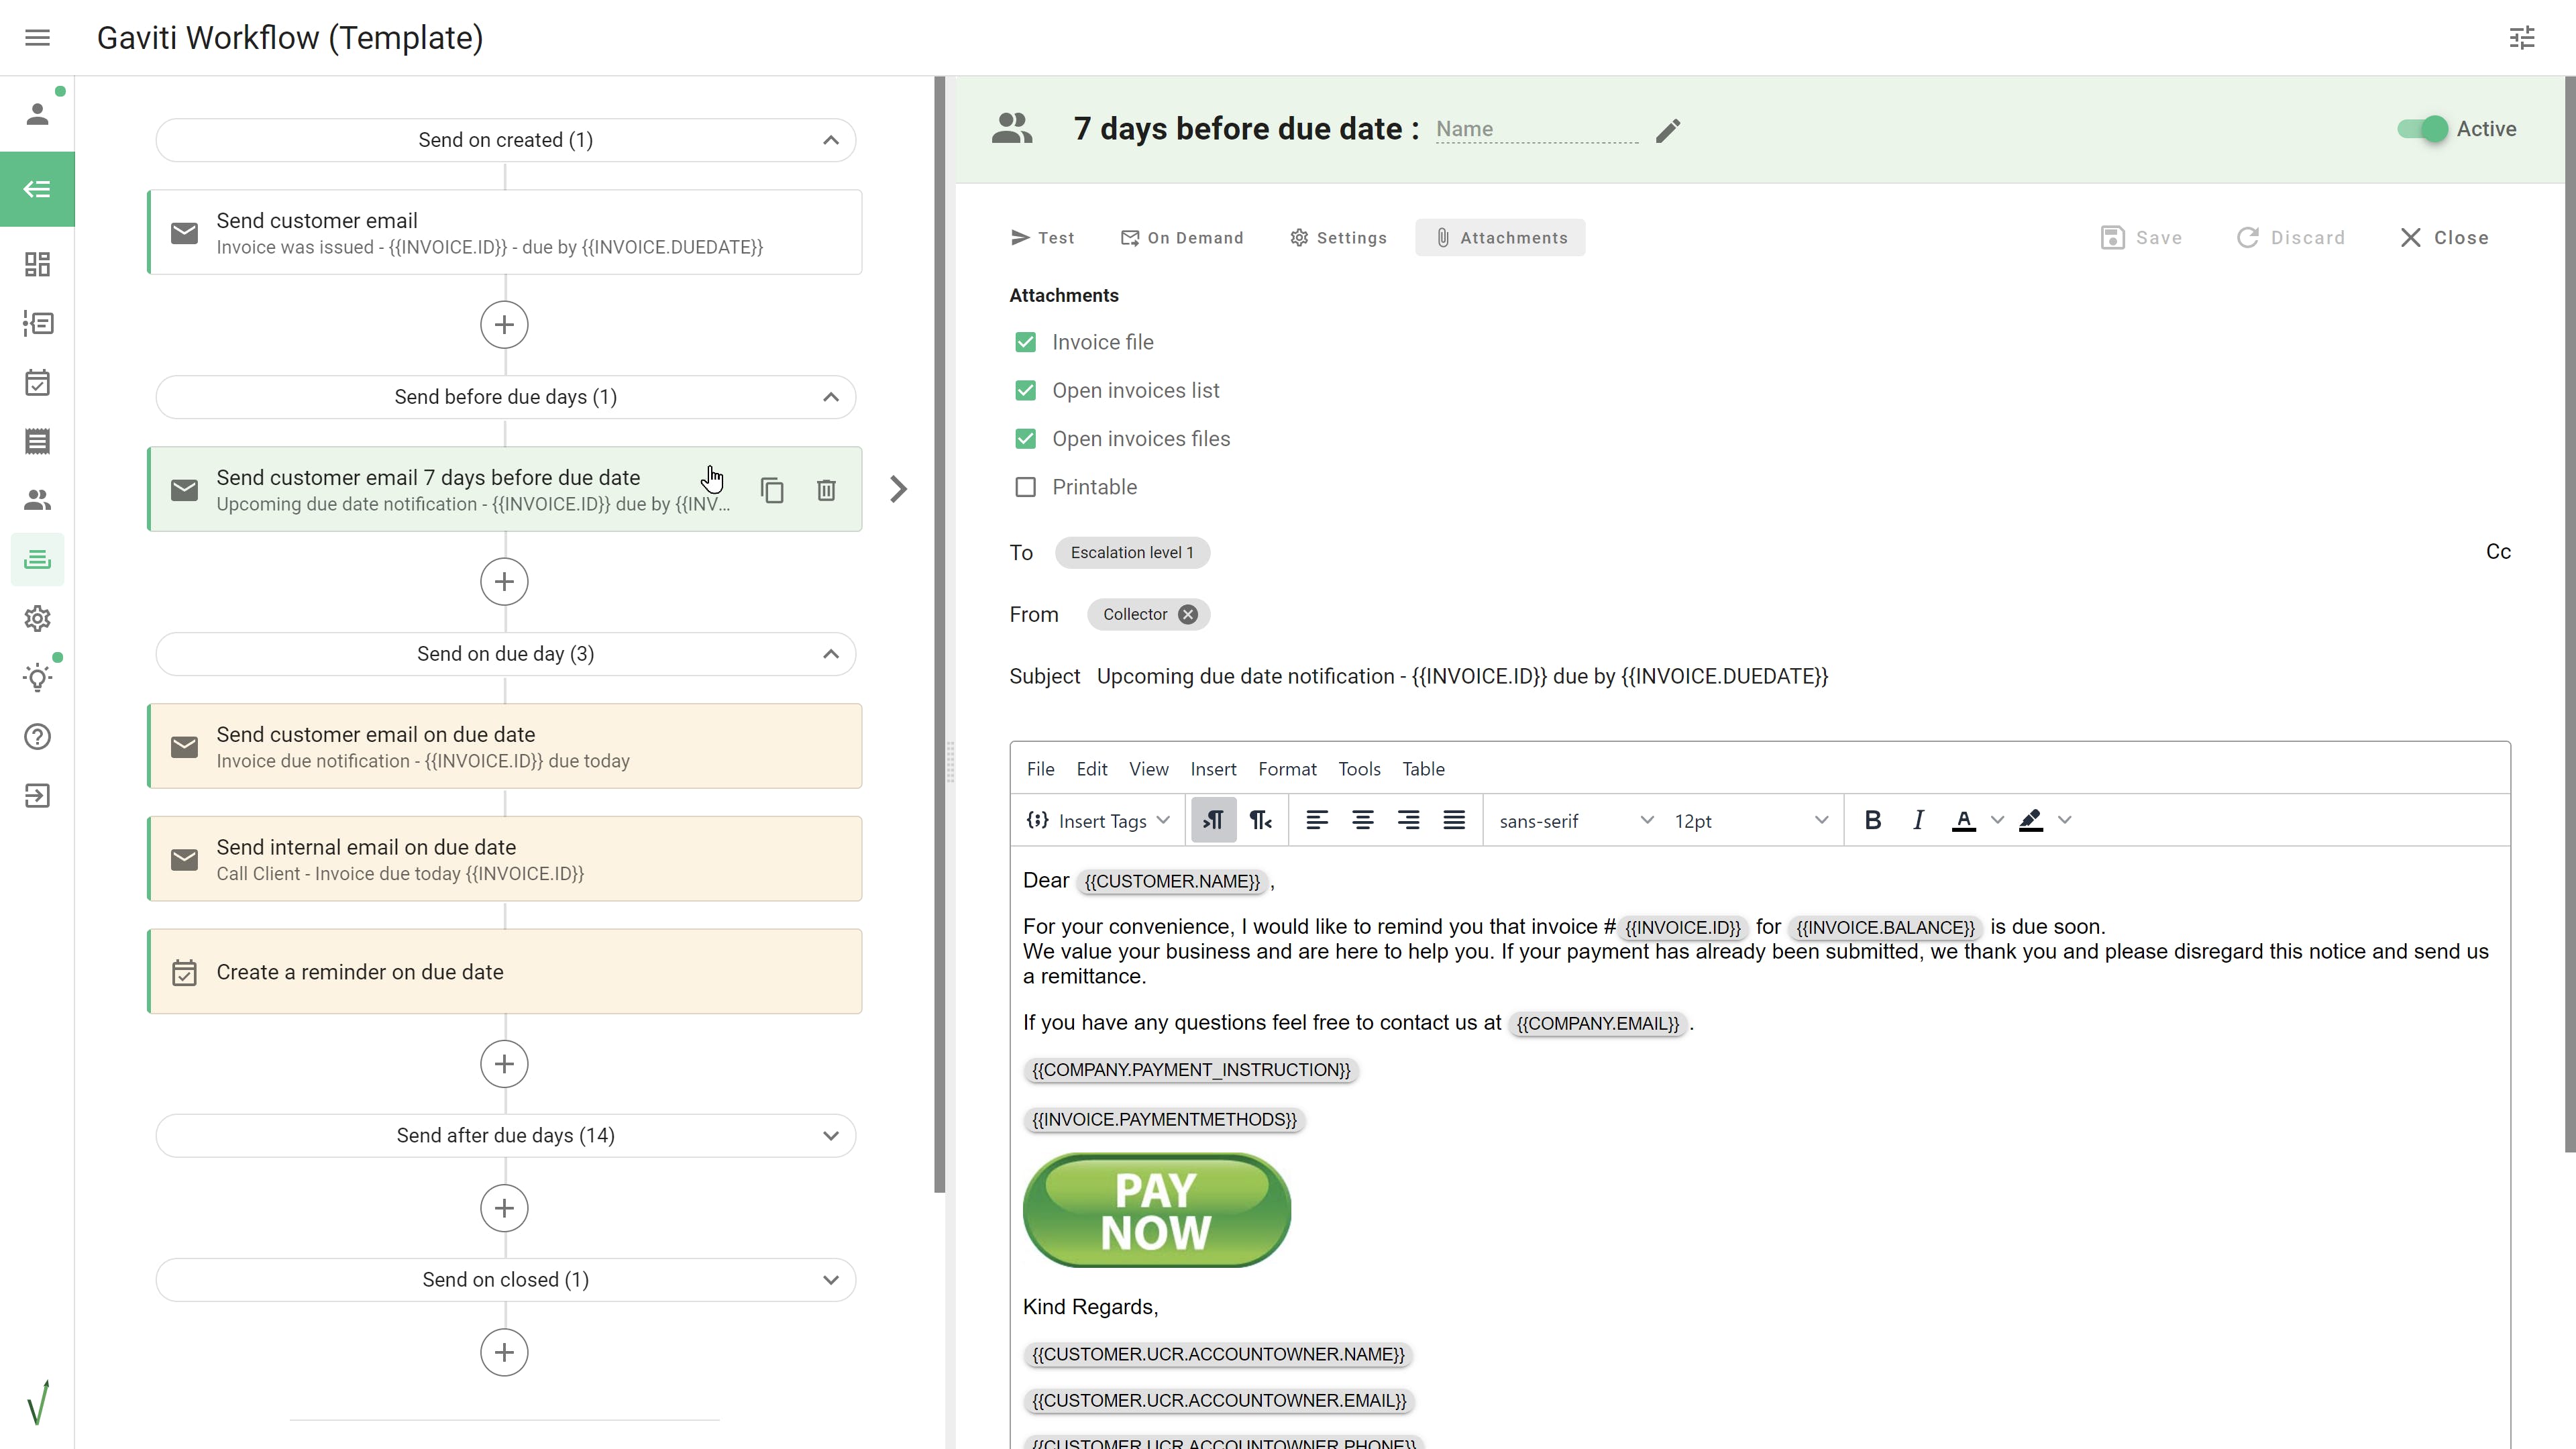This screenshot has height=1449, width=2576.
Task: Click the right-to-left text direction icon
Action: (1260, 821)
